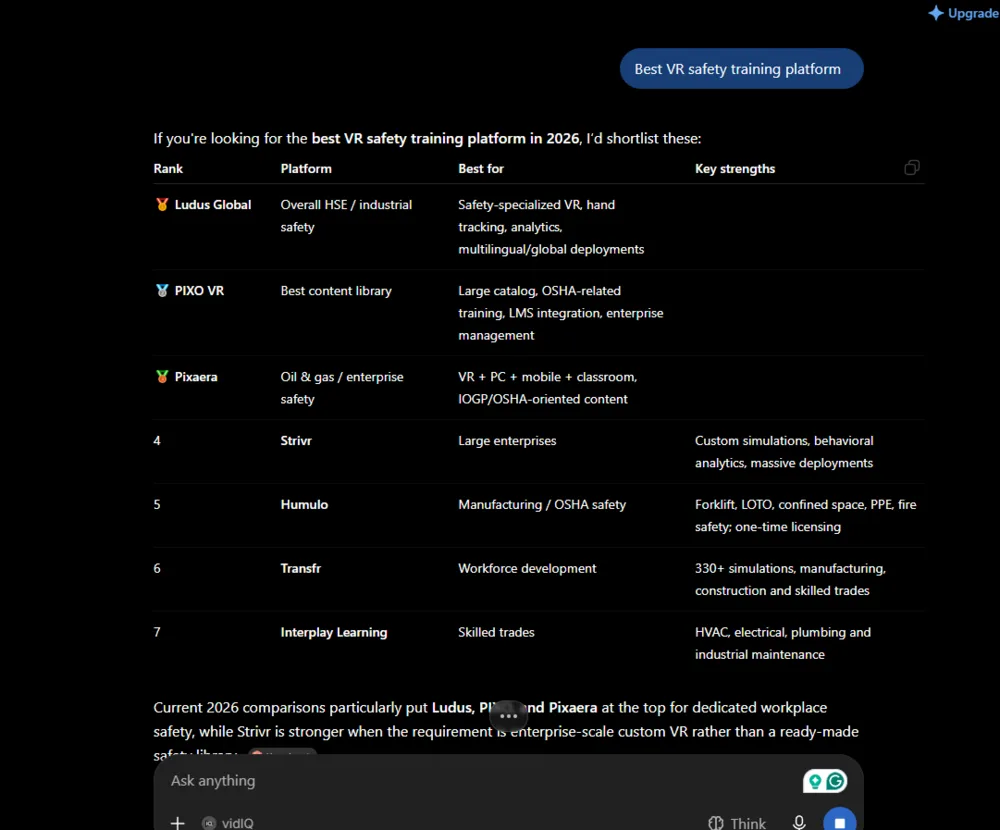Click 'Forklift, LOTO, confined space' cell
Image resolution: width=1000 pixels, height=830 pixels.
pyautogui.click(x=805, y=515)
